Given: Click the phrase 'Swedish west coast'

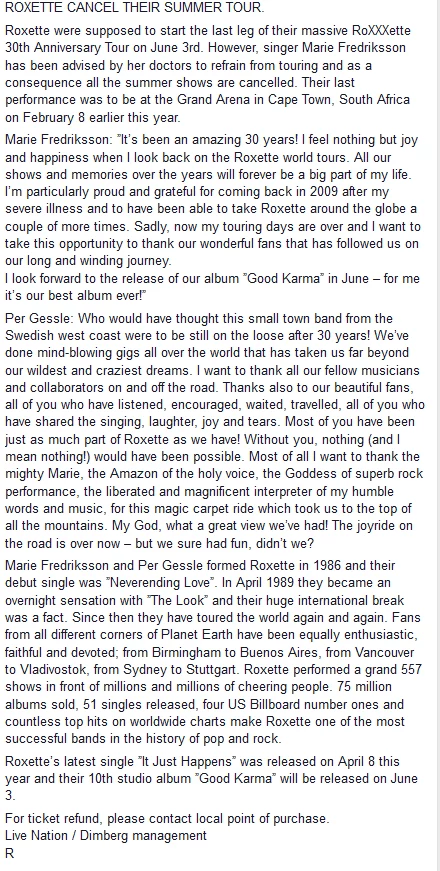Looking at the screenshot, I should pyautogui.click(x=57, y=336).
